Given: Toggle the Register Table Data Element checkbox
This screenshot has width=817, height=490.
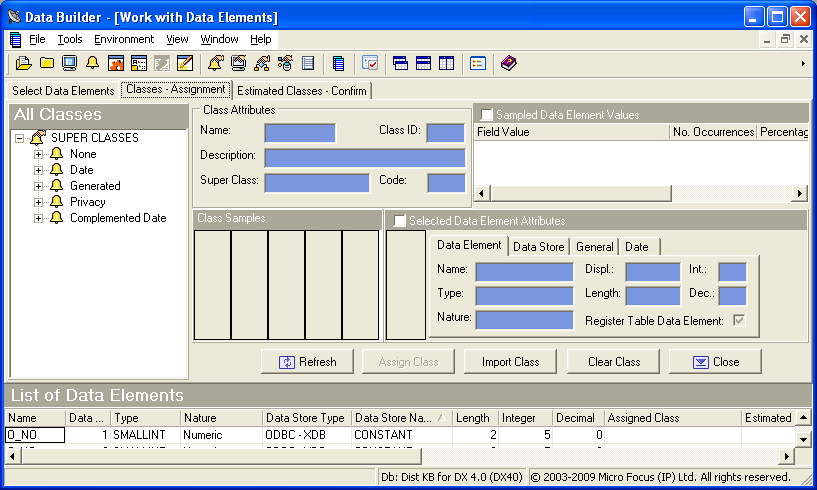Looking at the screenshot, I should [x=739, y=321].
